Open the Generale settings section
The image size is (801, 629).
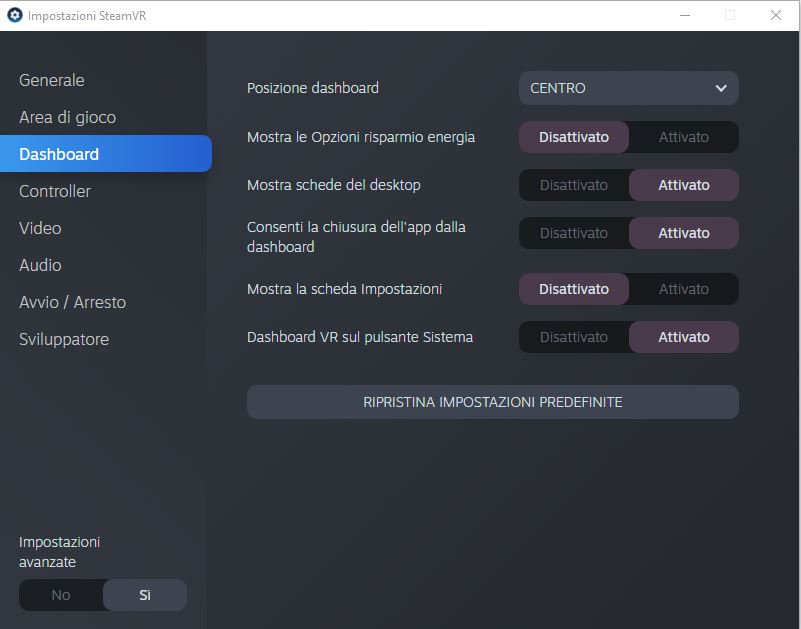coord(52,80)
